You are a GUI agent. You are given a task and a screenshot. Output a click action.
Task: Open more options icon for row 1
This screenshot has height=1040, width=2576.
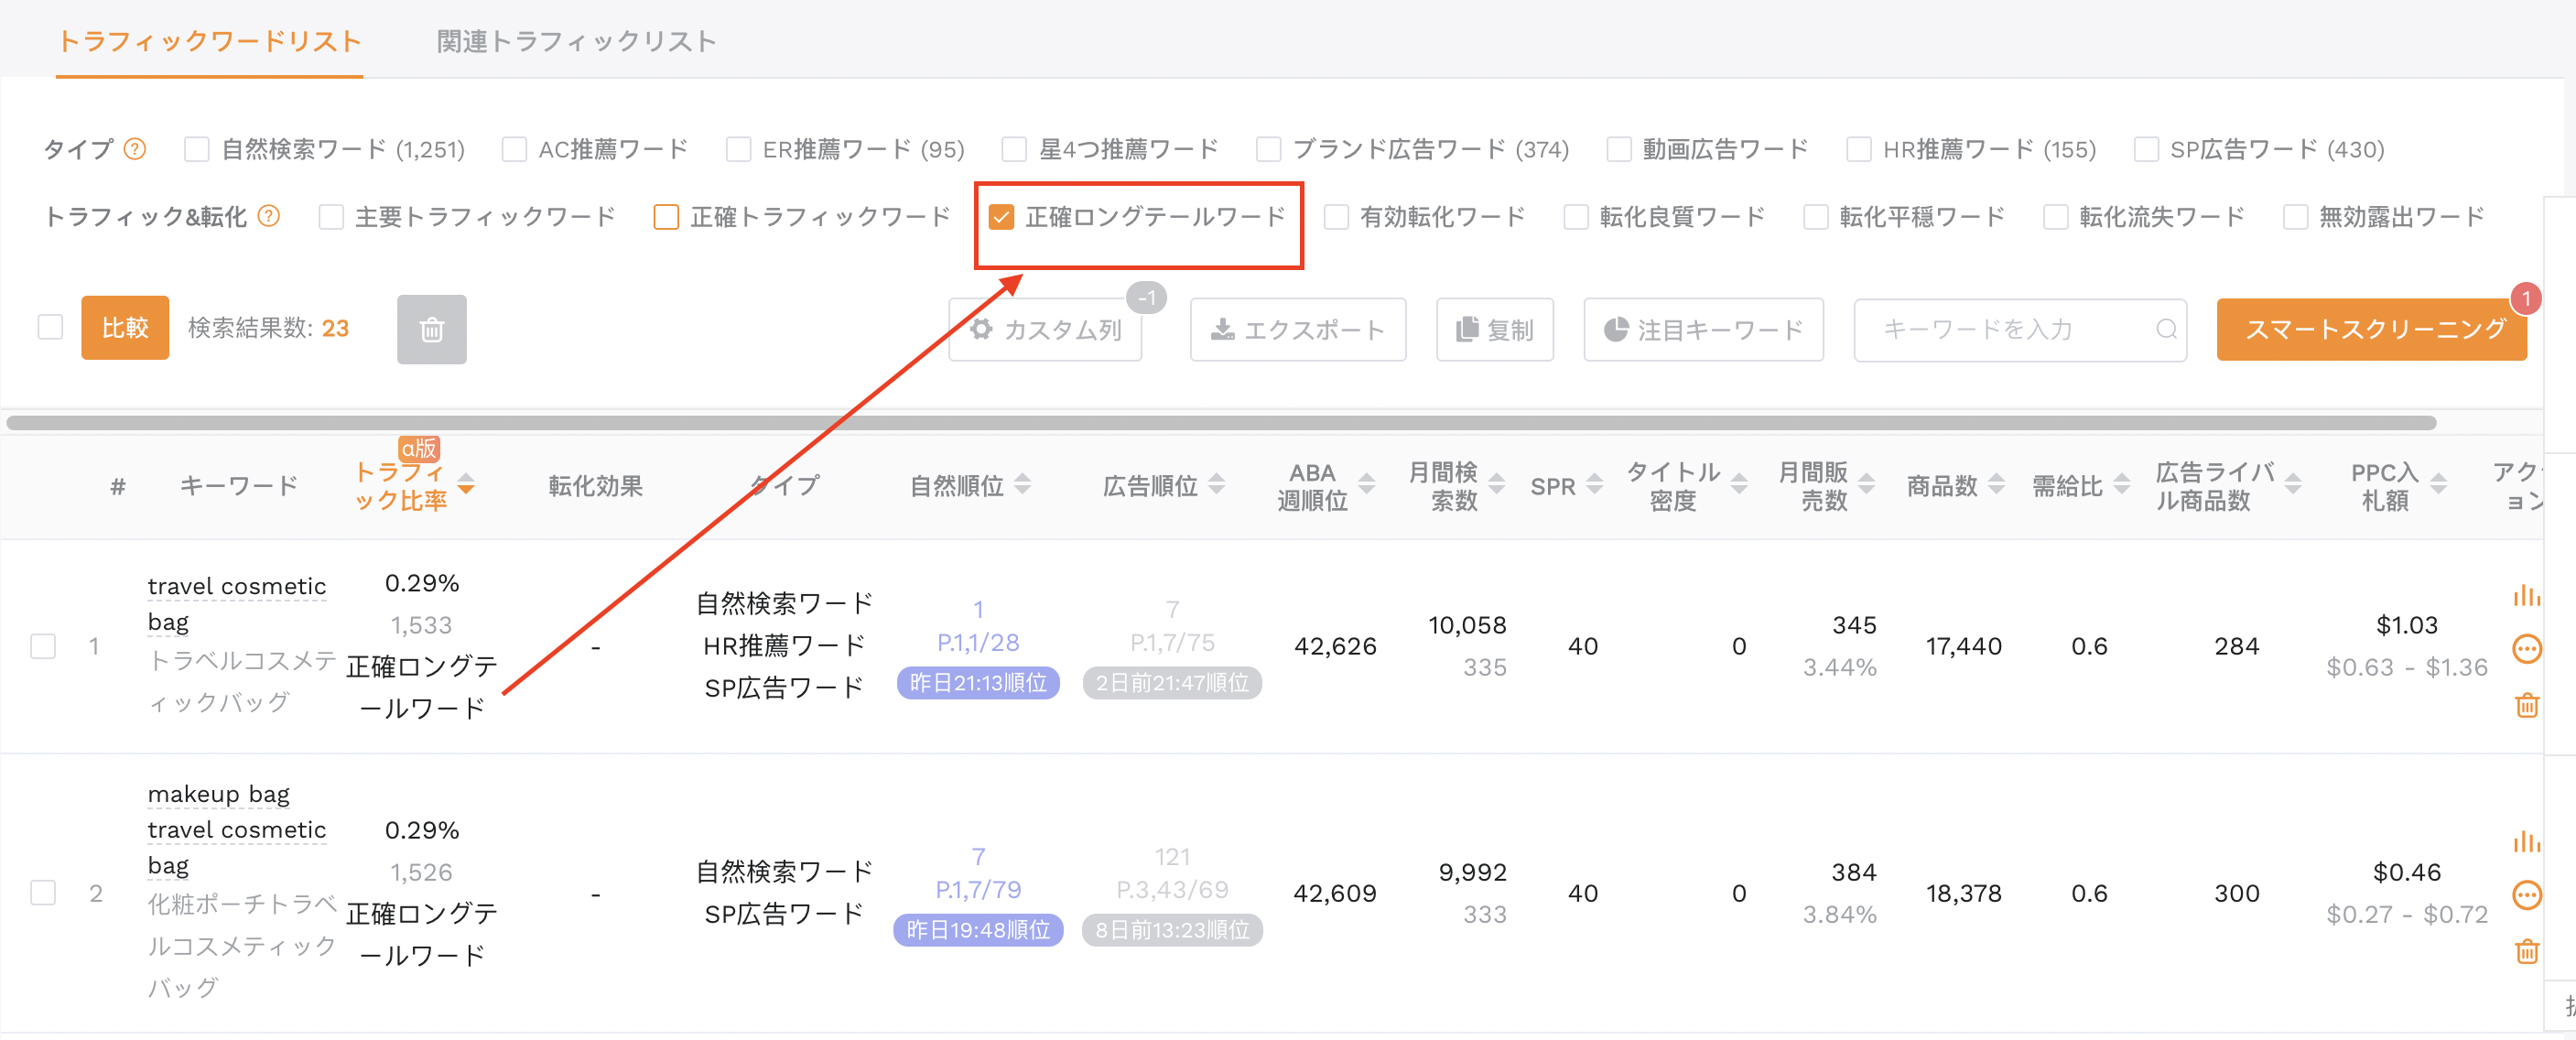click(2526, 649)
